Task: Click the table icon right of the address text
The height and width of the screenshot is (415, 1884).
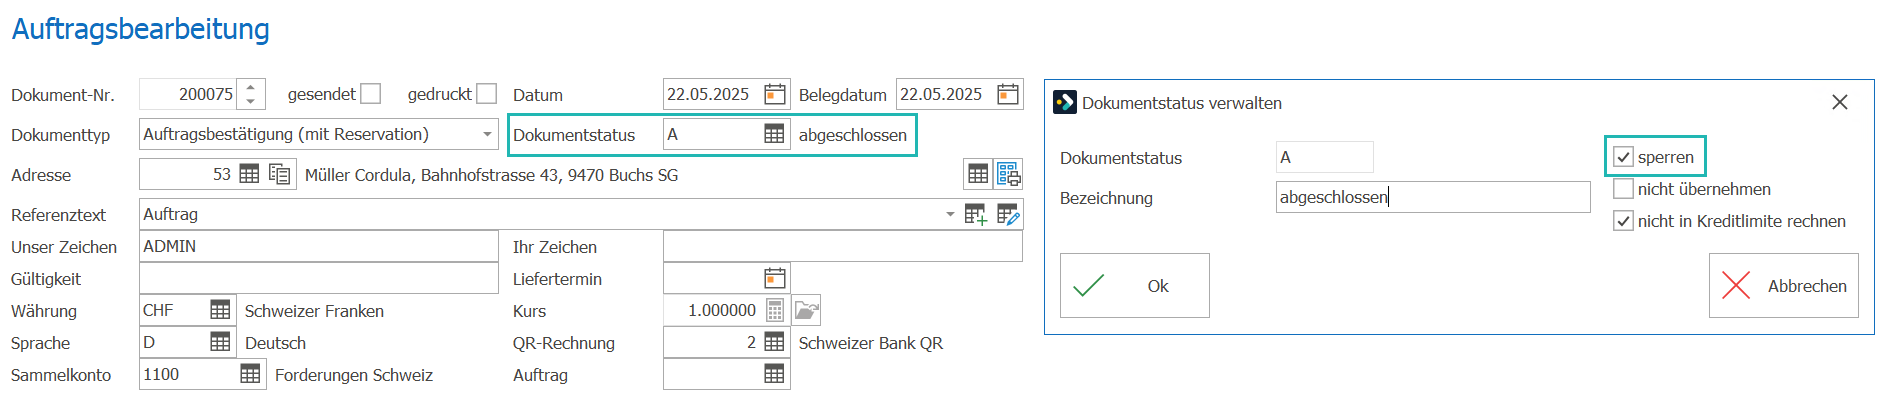Action: tap(978, 174)
